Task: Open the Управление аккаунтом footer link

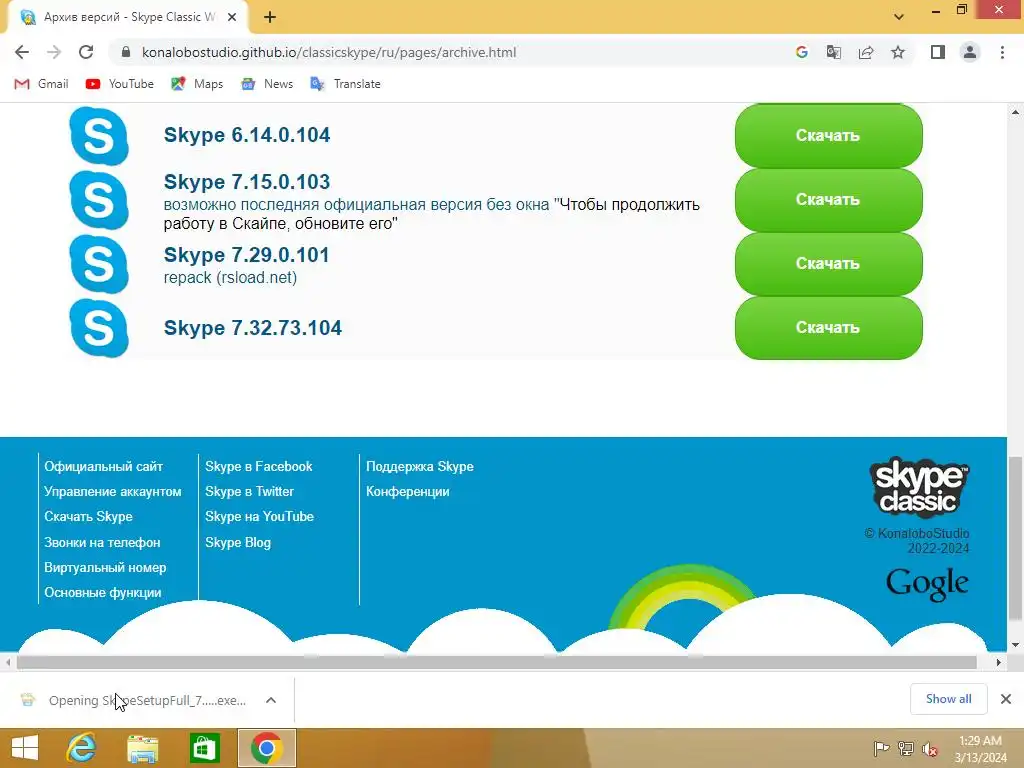Action: [x=112, y=491]
